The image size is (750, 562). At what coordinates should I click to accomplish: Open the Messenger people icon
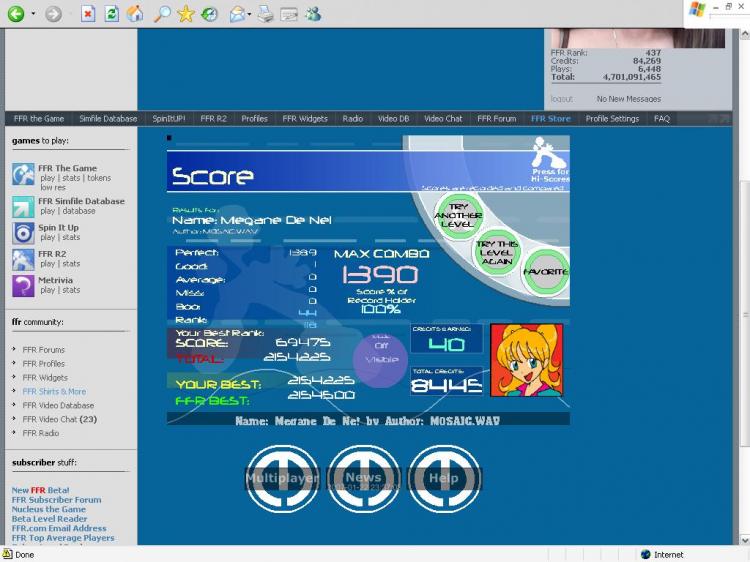pos(313,14)
